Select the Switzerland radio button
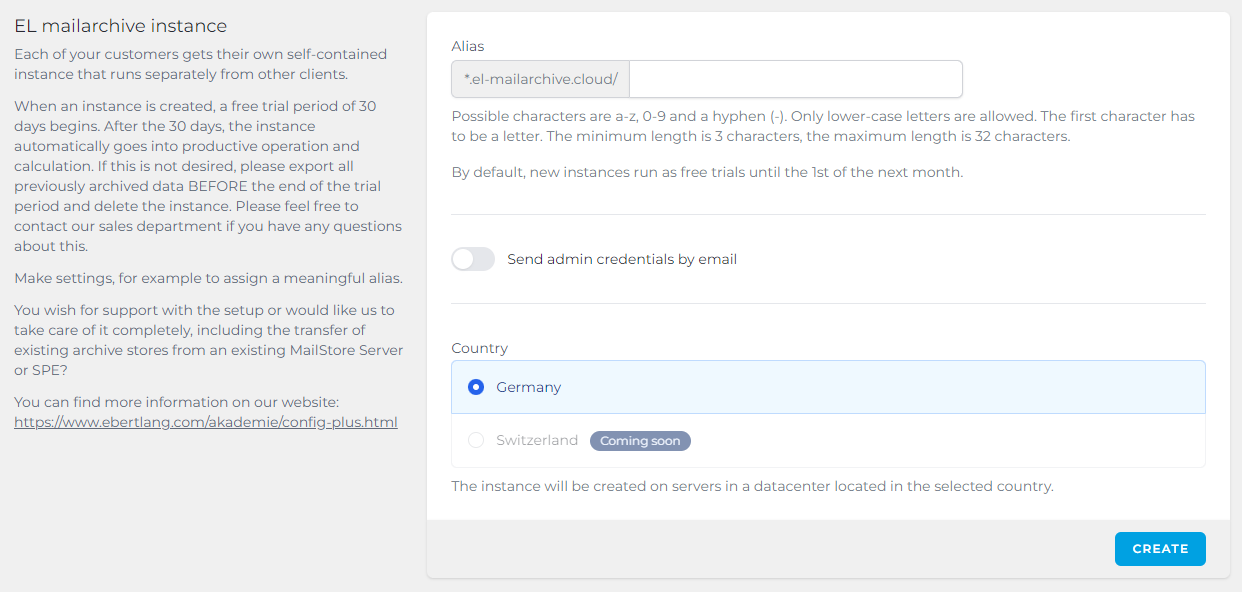Screen dimensions: 1242x592 coord(476,440)
